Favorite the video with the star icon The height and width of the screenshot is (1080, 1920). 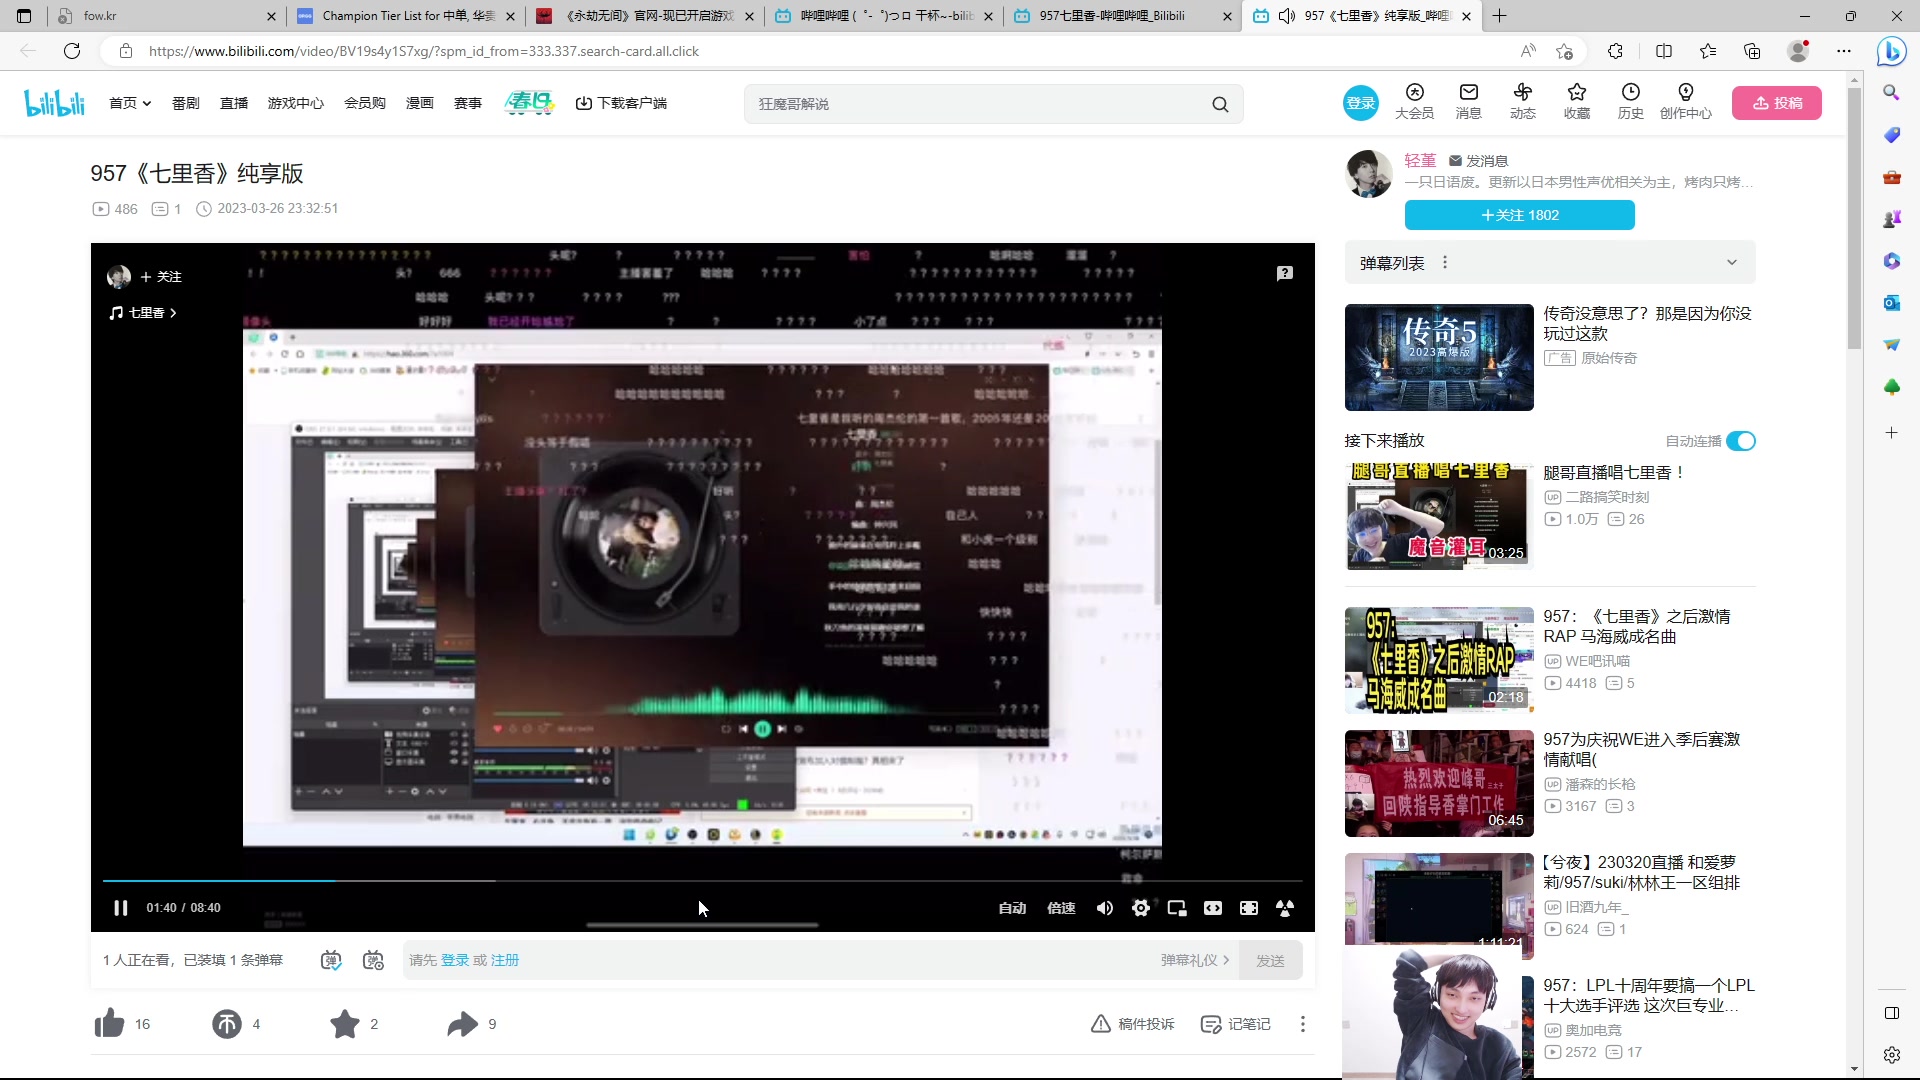point(345,1024)
